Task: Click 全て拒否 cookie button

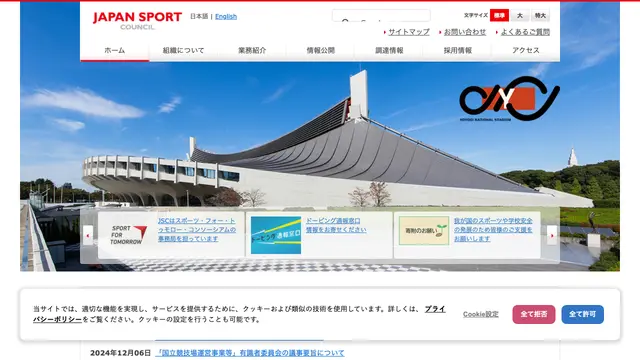Action: [x=533, y=314]
